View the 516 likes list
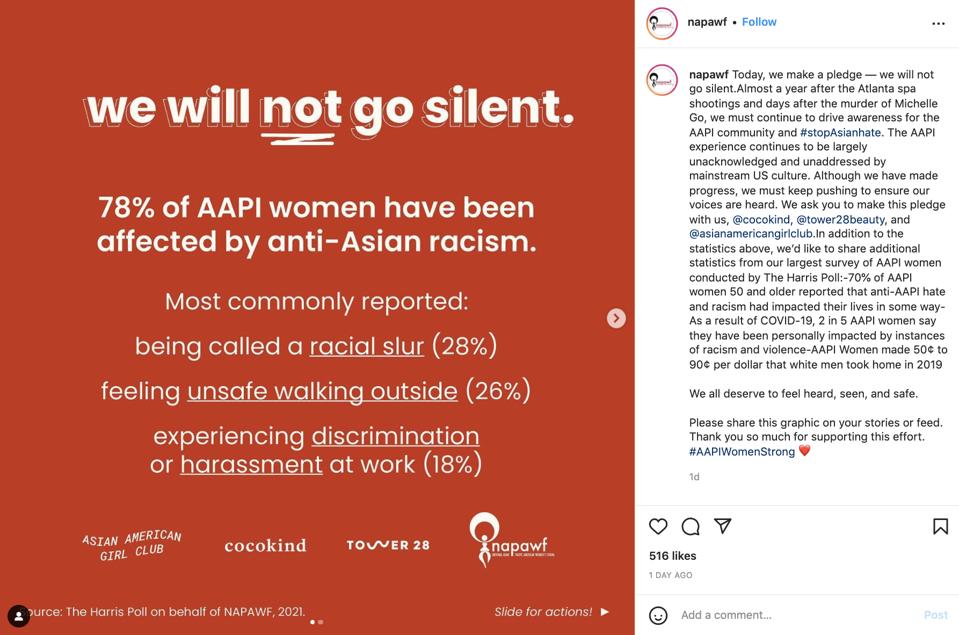The height and width of the screenshot is (635, 959). pos(672,556)
